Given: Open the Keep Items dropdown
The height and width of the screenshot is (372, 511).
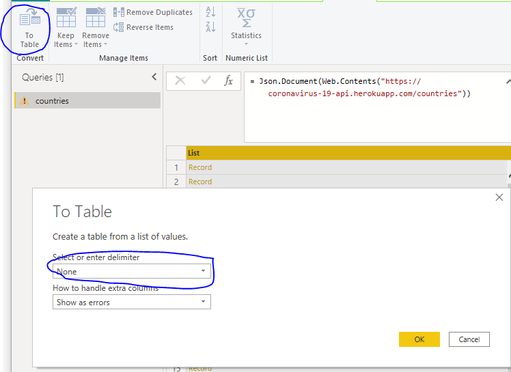Looking at the screenshot, I should 66,28.
